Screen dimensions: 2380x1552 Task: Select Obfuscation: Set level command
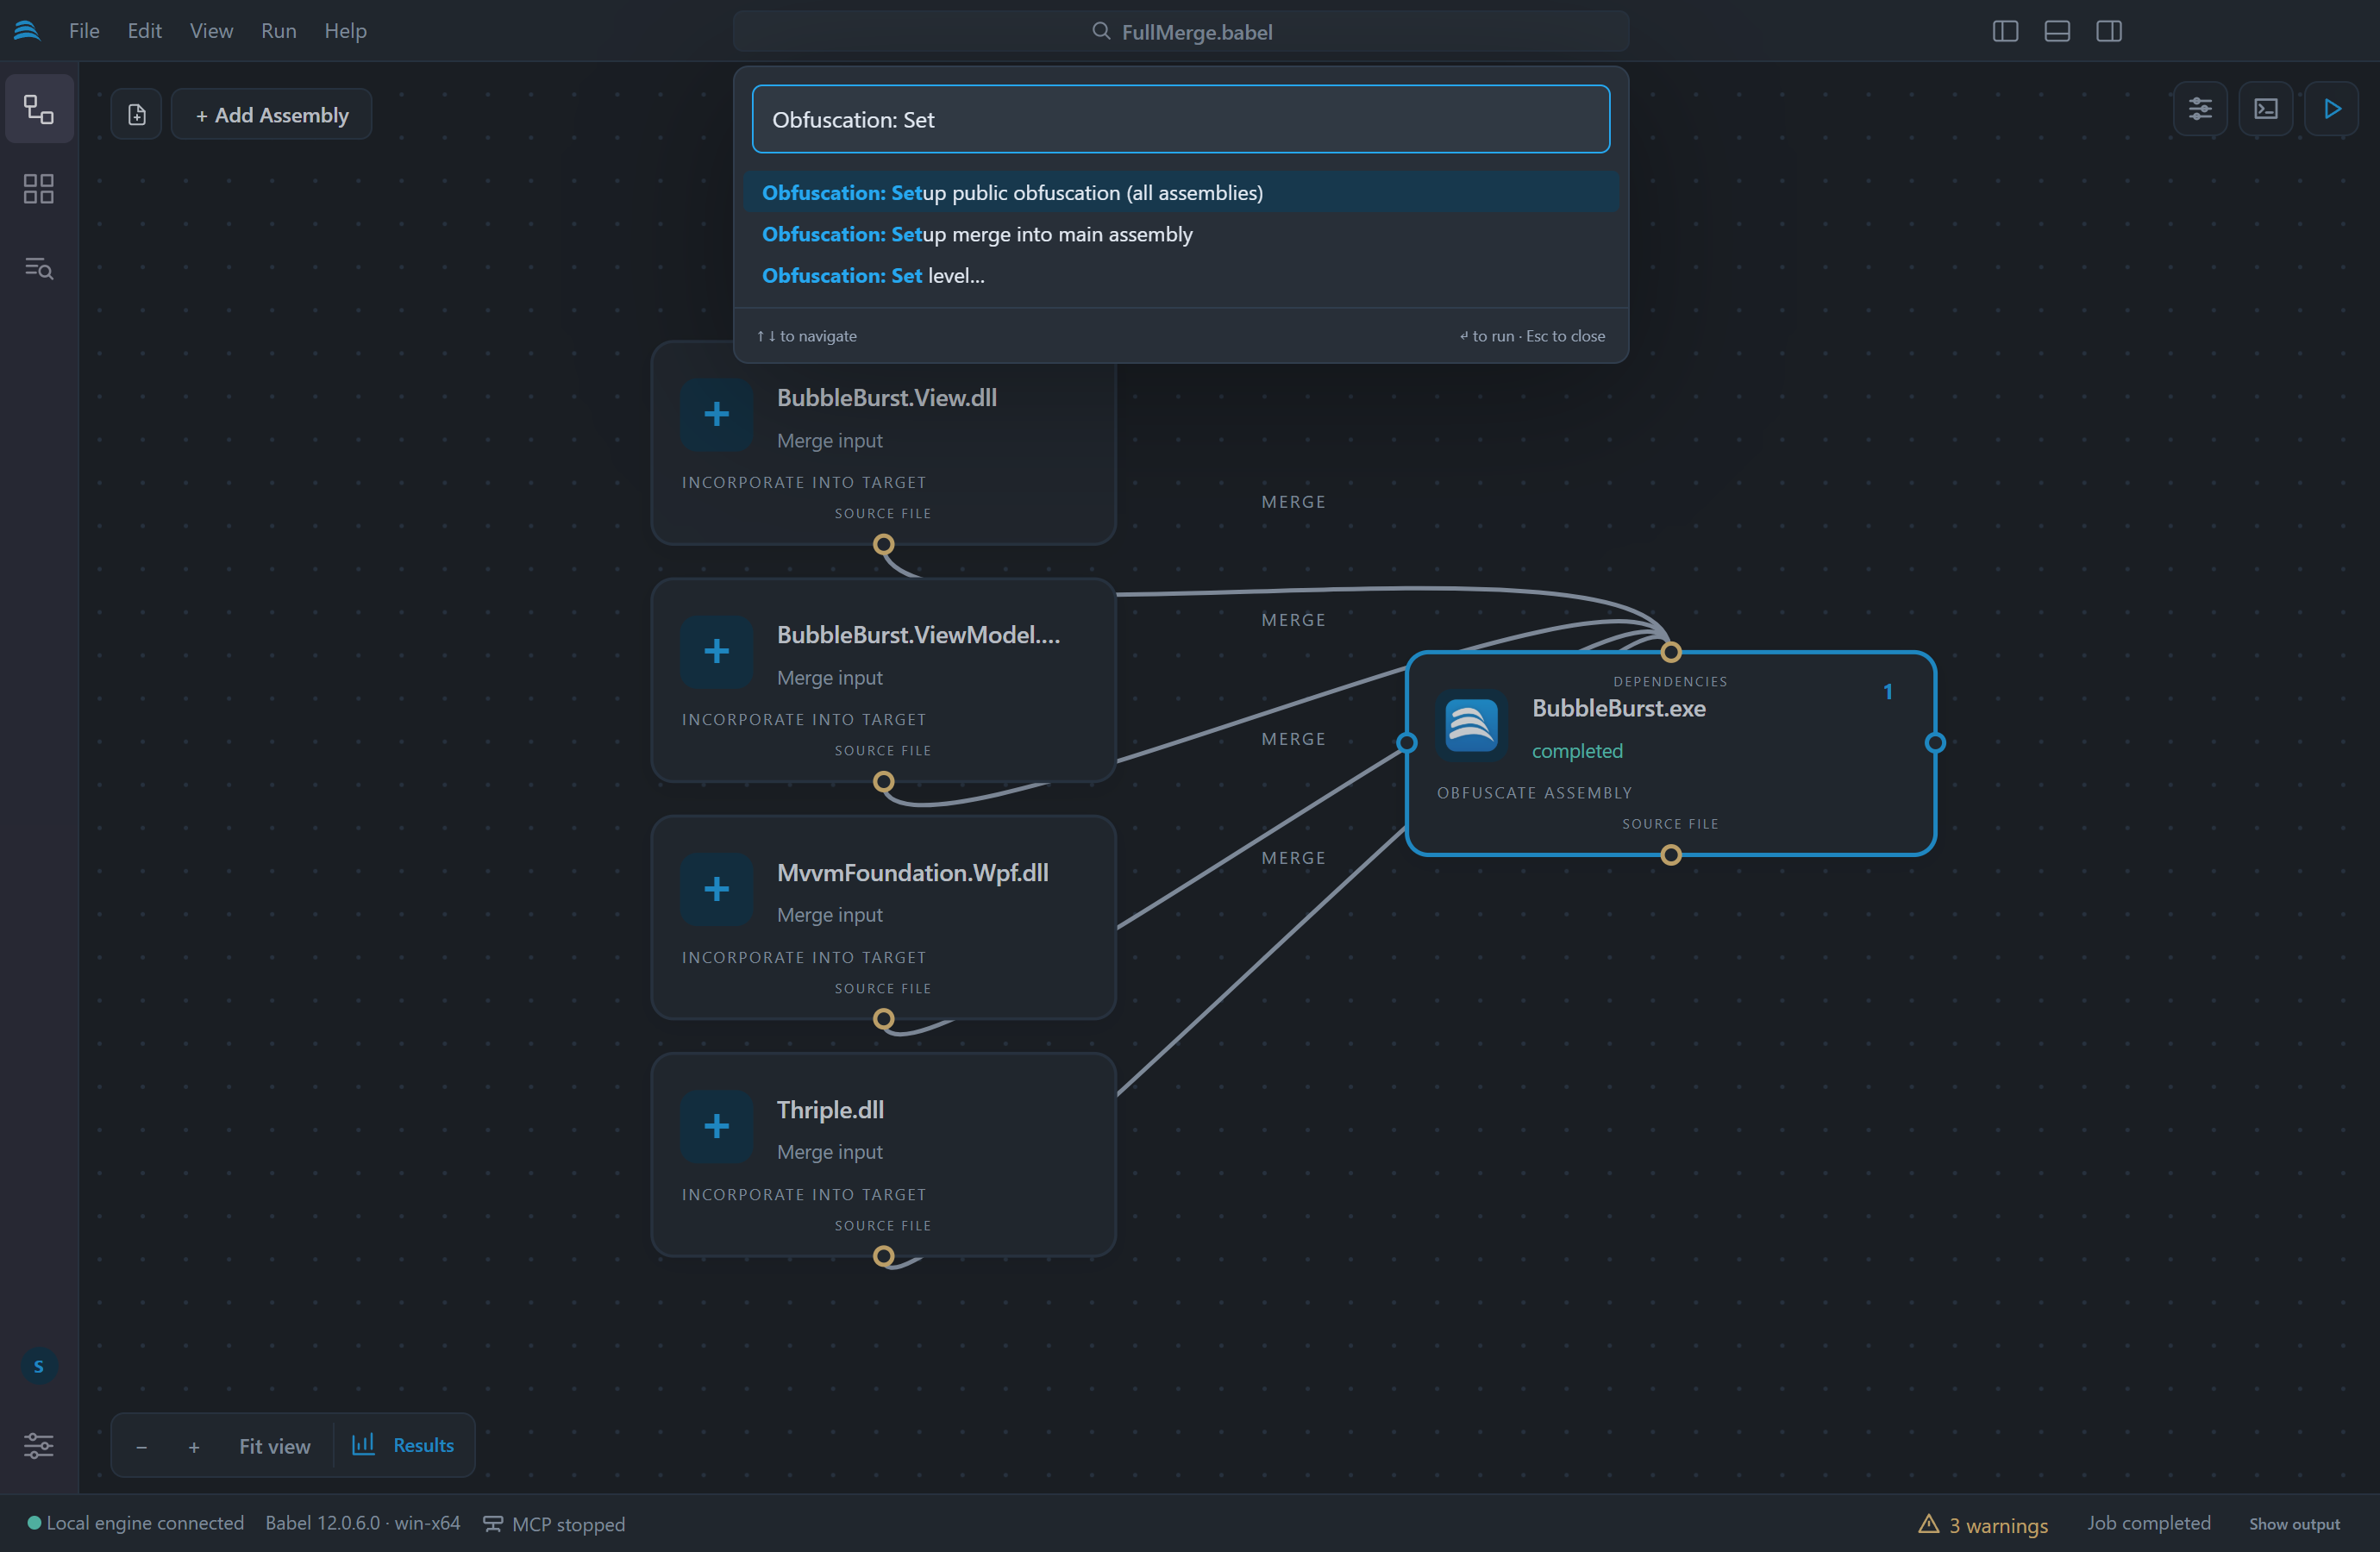pos(1180,275)
